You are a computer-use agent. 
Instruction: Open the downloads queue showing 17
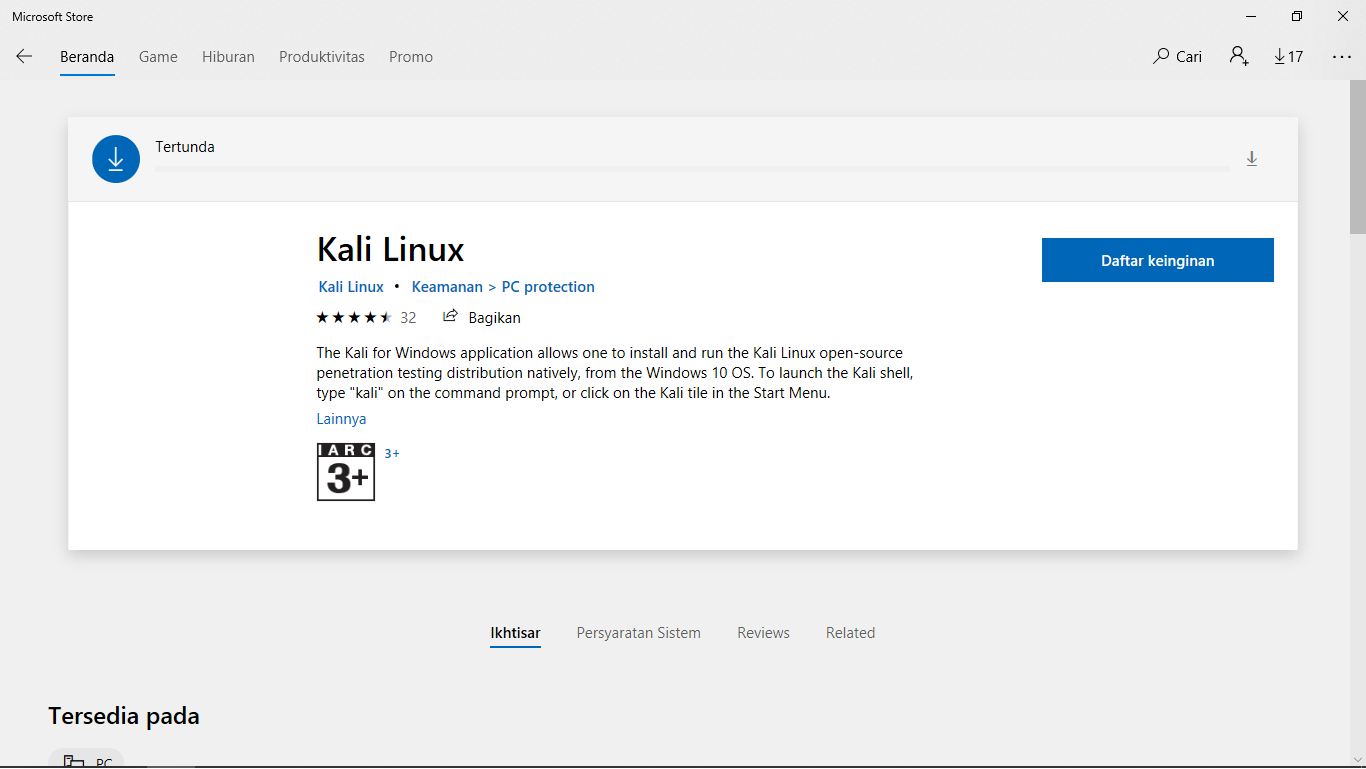coord(1289,57)
